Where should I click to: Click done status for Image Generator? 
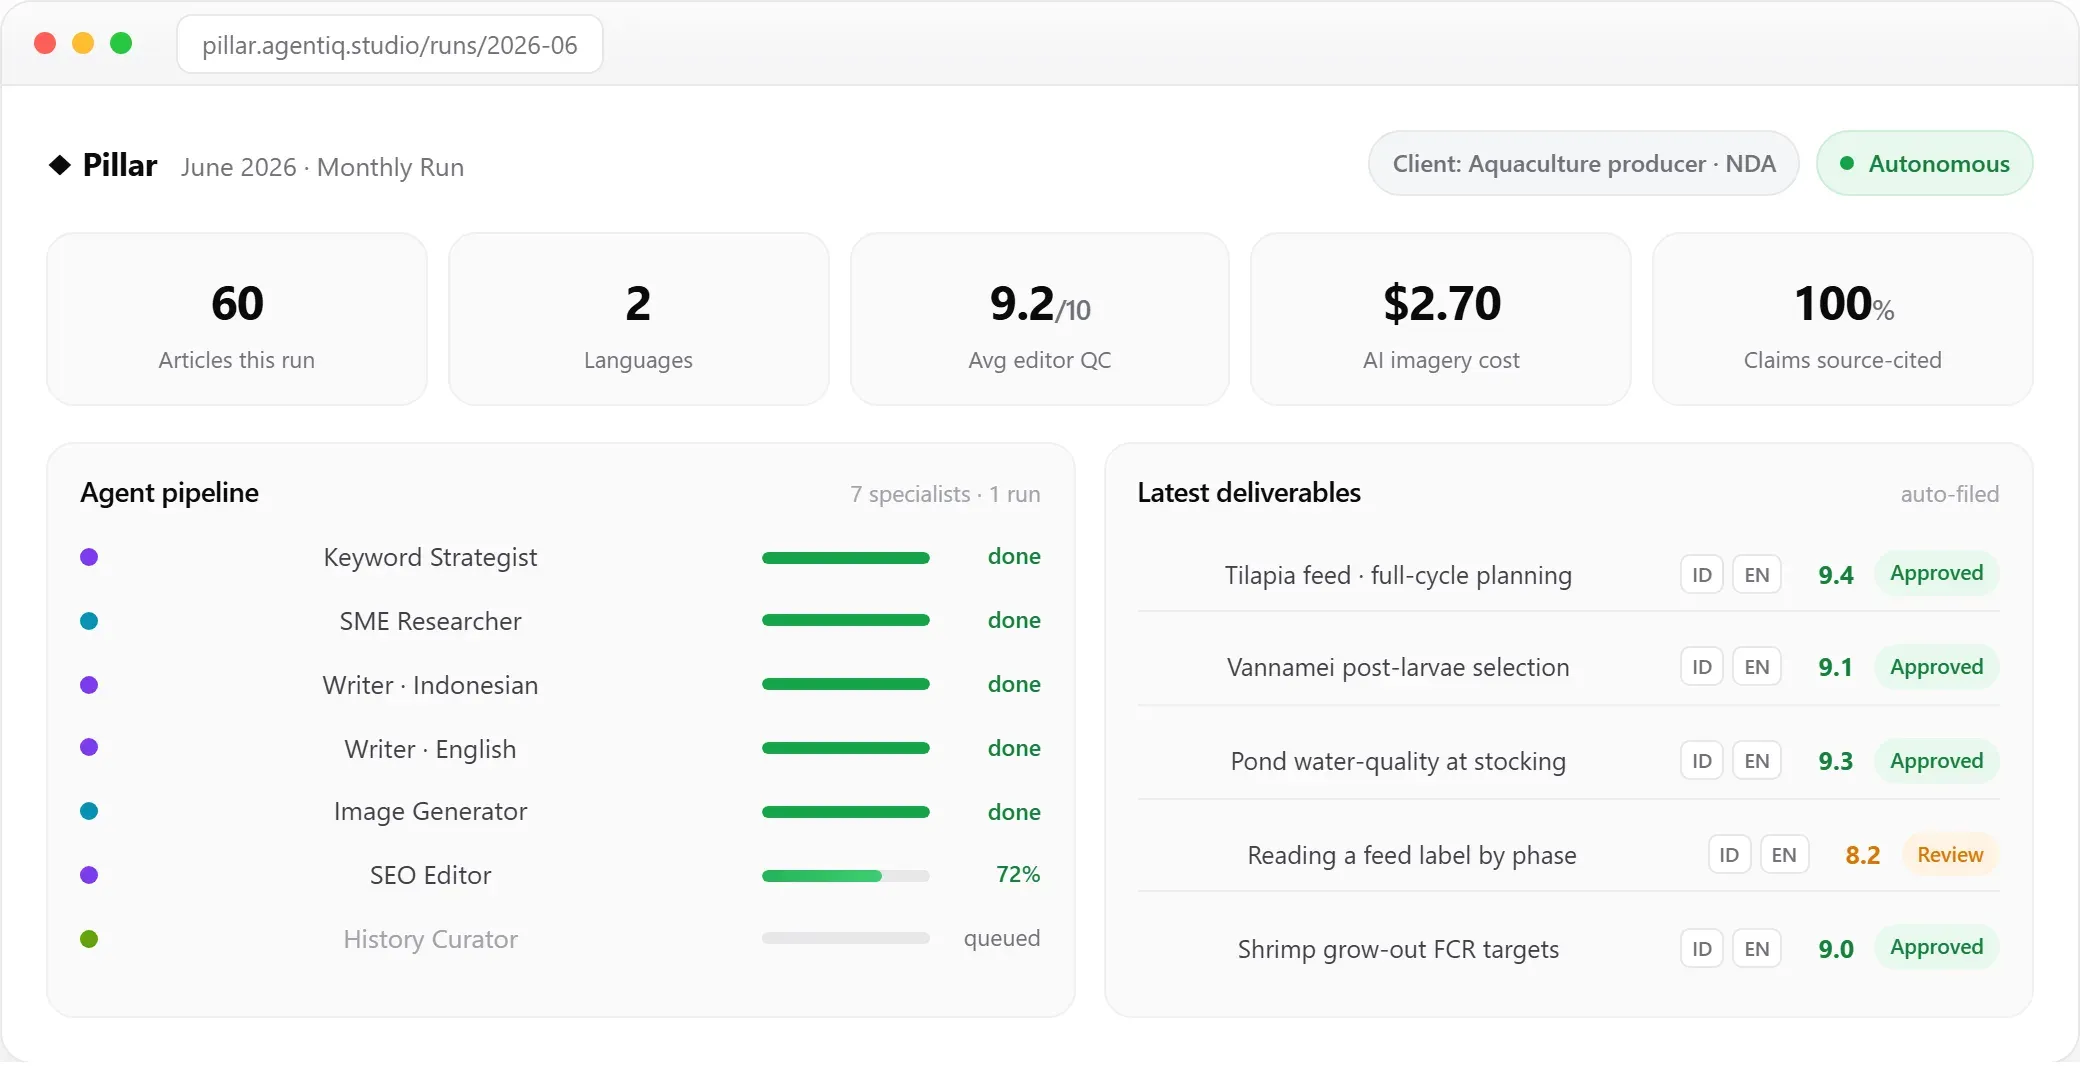tap(1014, 812)
